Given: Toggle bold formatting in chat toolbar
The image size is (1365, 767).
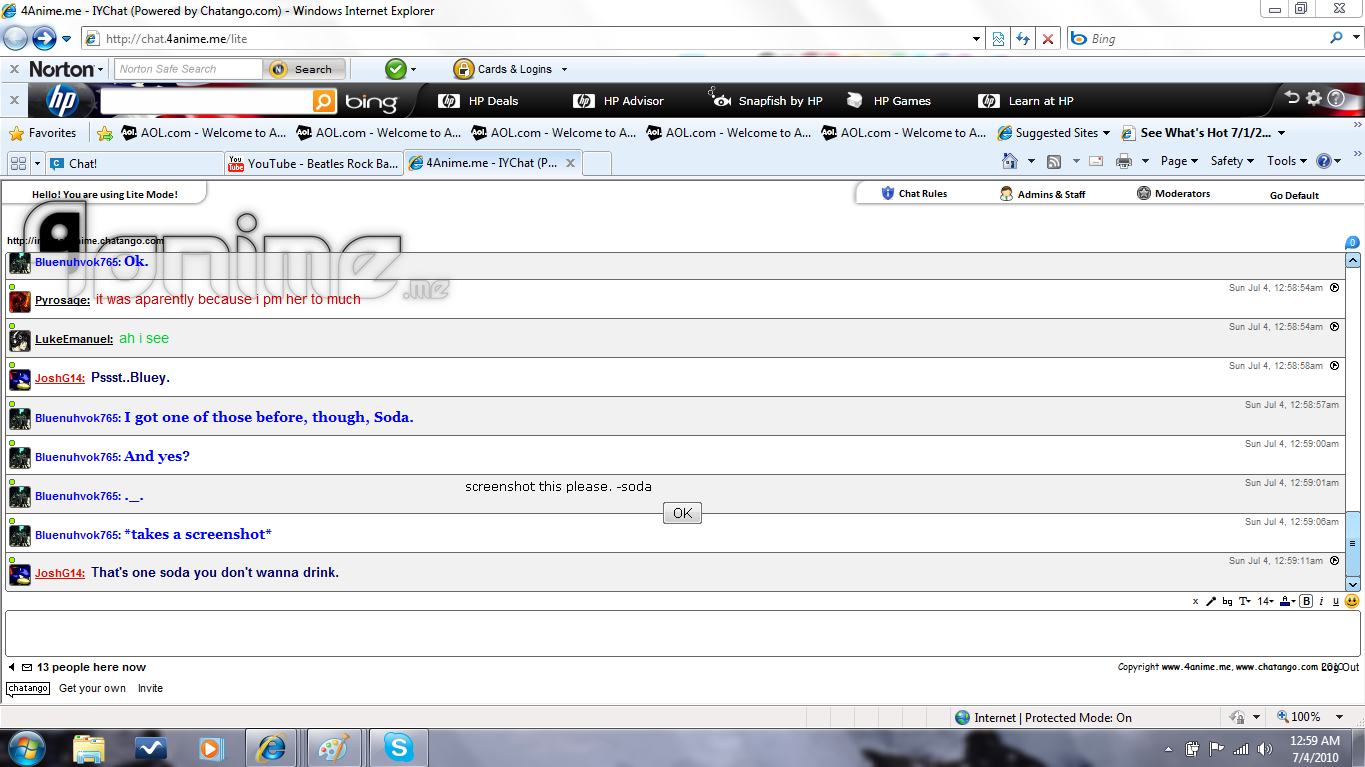Looking at the screenshot, I should pyautogui.click(x=1306, y=601).
